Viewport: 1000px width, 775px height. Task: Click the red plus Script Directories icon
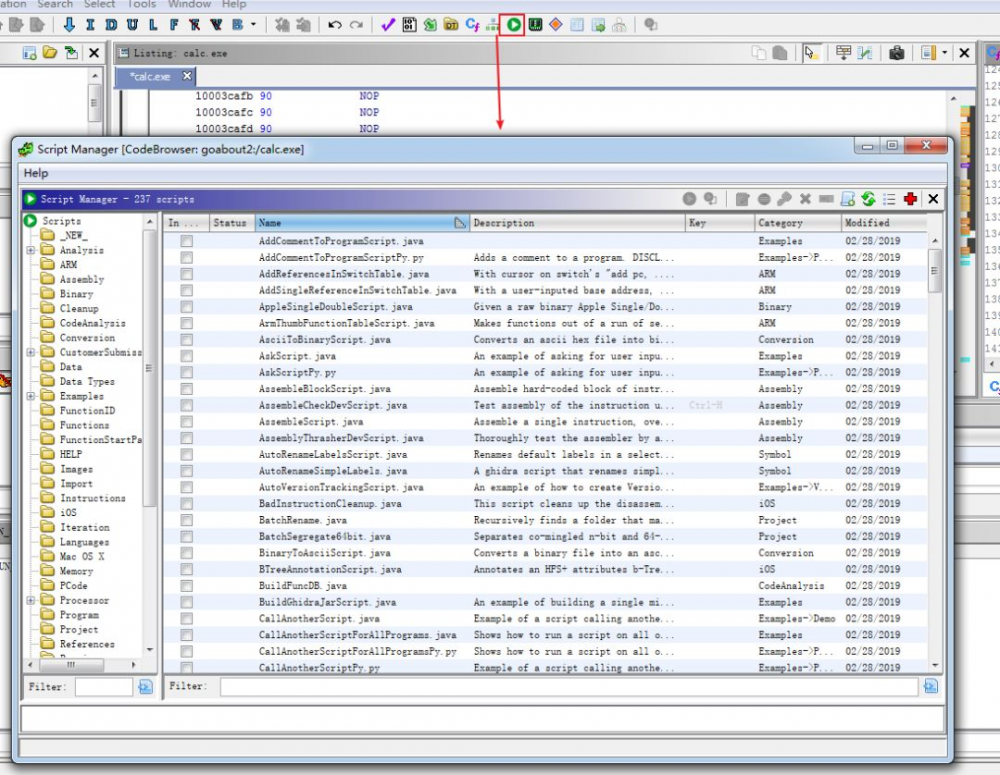coord(910,199)
